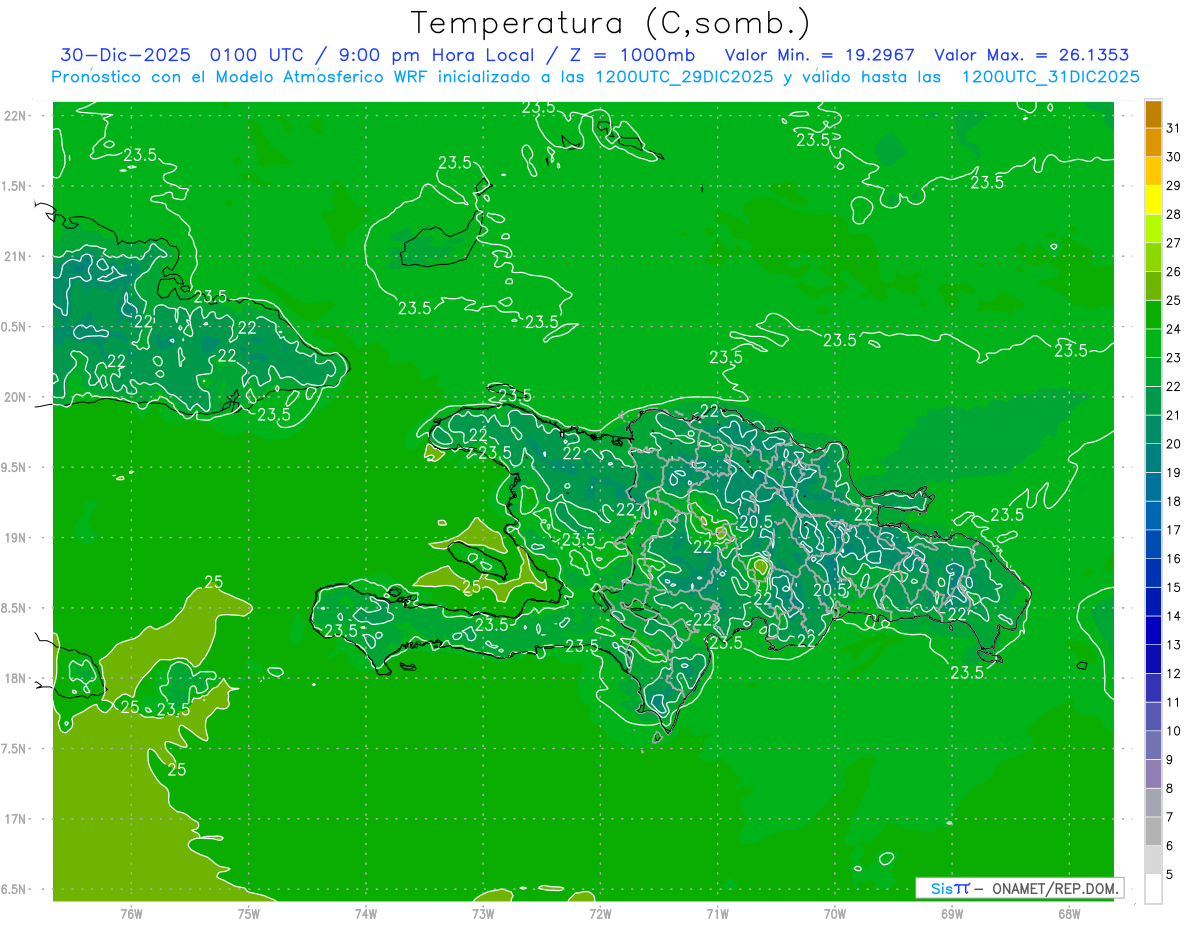Click the valid-until time '1200UTC_31DIC2025'
The width and height of the screenshot is (1200, 927).
coord(1050,77)
